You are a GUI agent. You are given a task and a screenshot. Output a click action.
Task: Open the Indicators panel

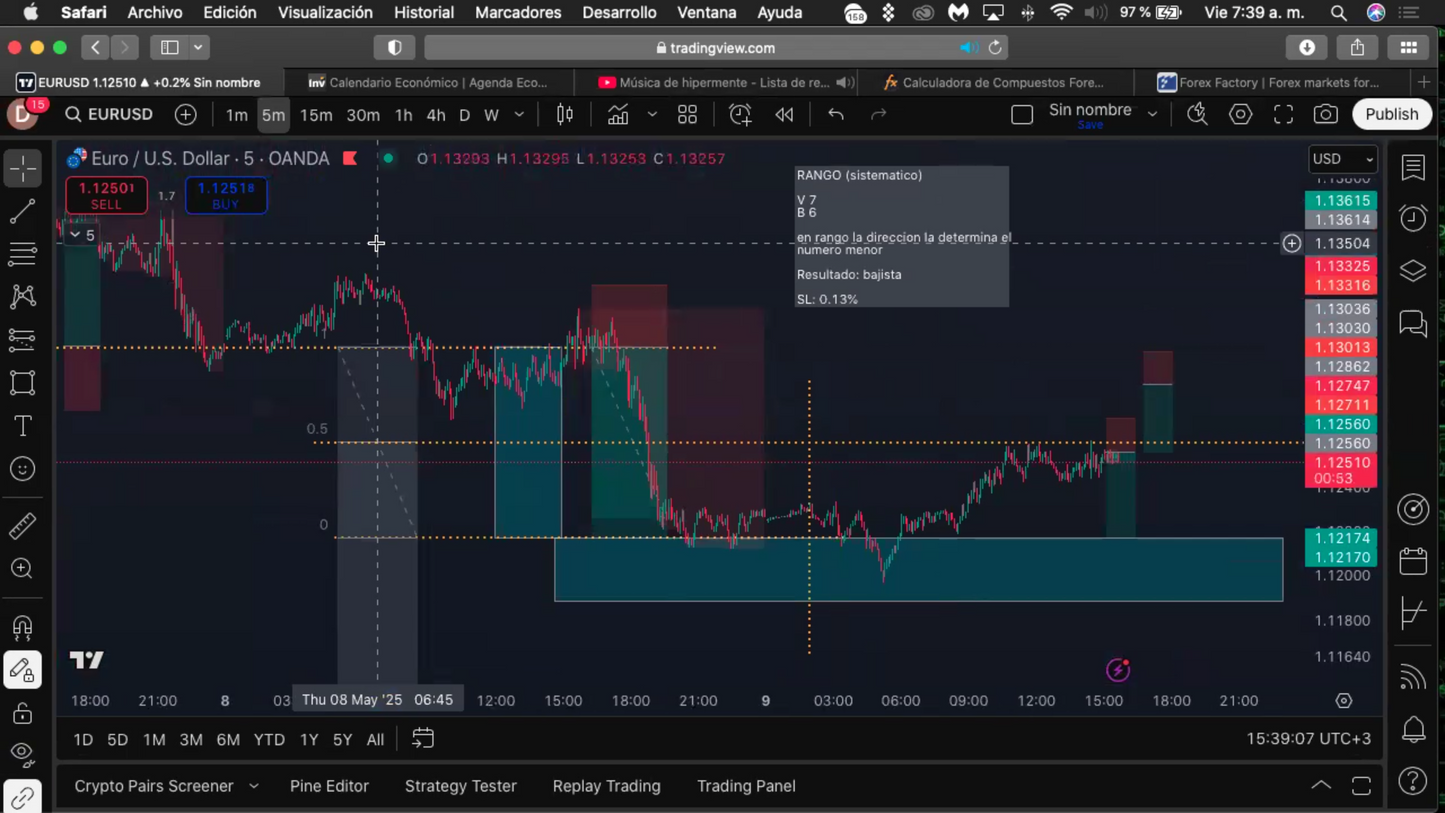(618, 114)
